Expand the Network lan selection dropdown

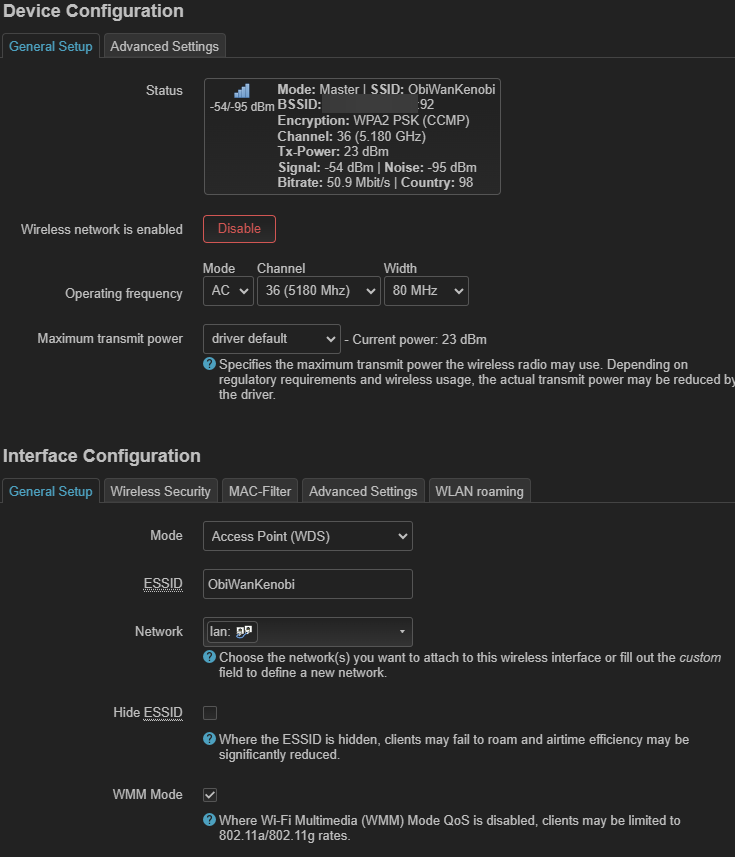point(307,632)
